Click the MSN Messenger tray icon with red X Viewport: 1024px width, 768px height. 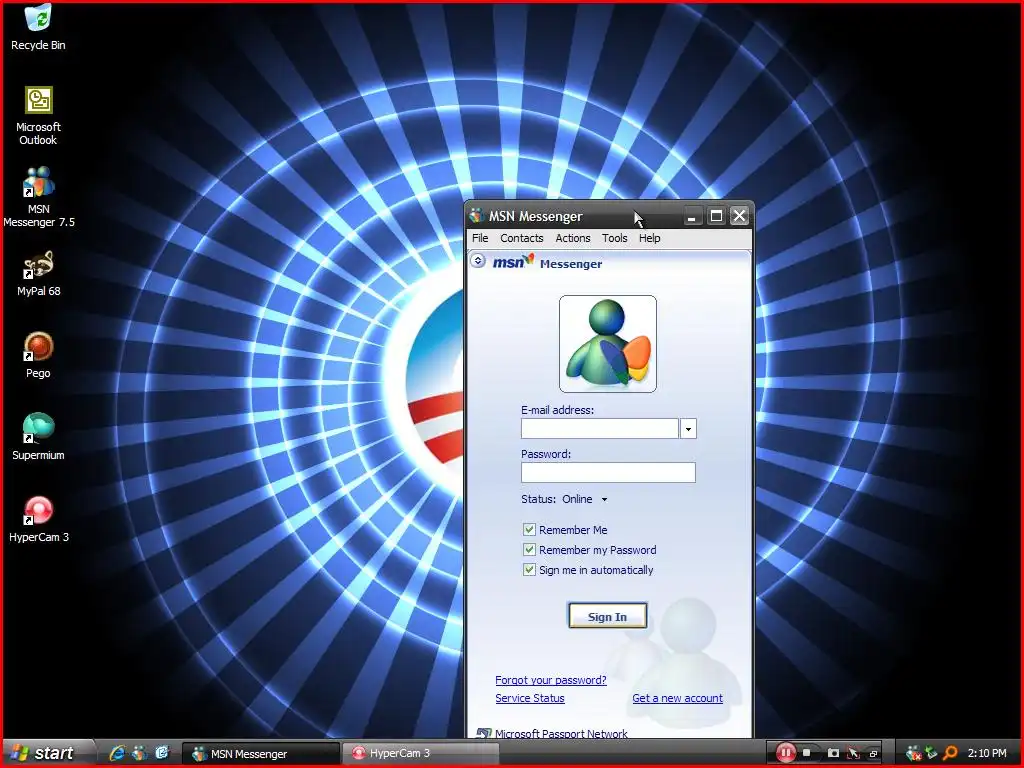[913, 753]
